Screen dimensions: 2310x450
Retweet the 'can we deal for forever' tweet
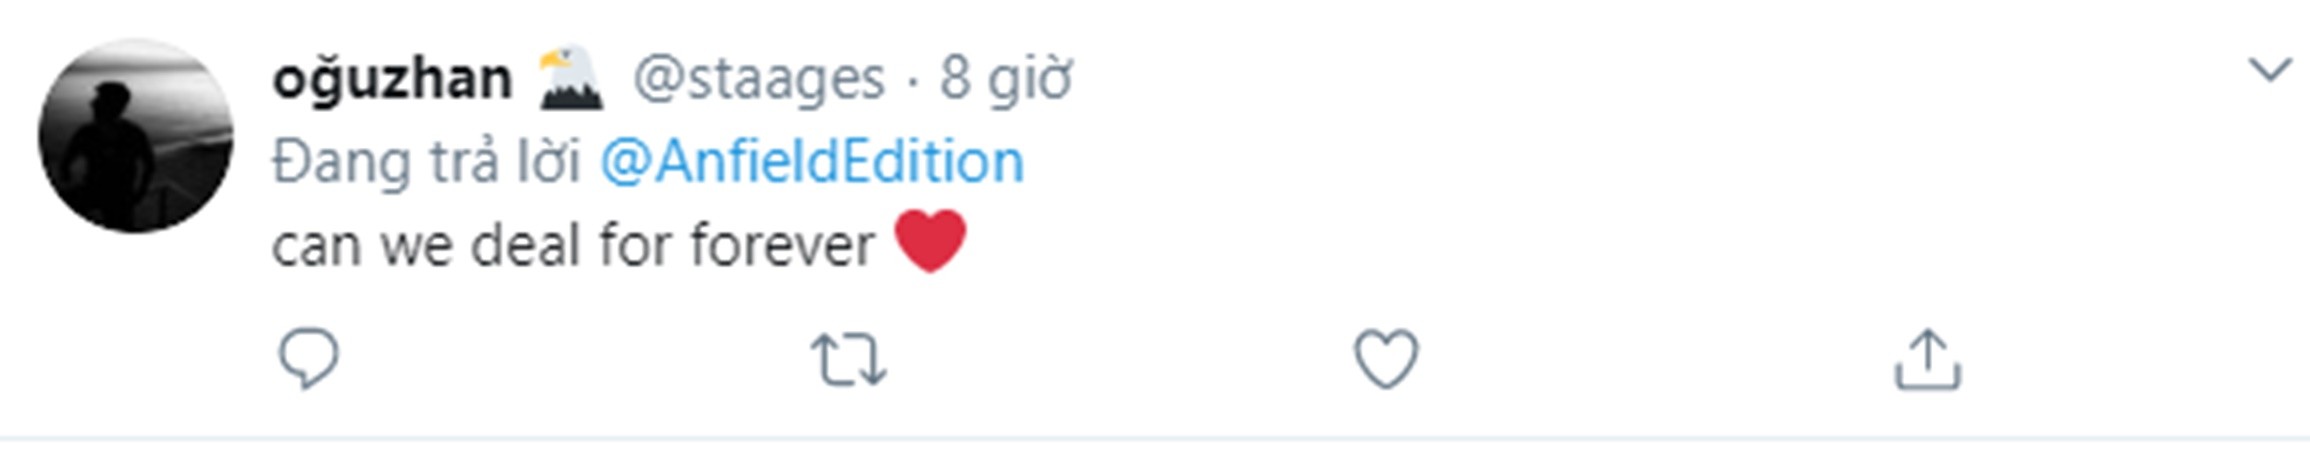click(x=848, y=359)
